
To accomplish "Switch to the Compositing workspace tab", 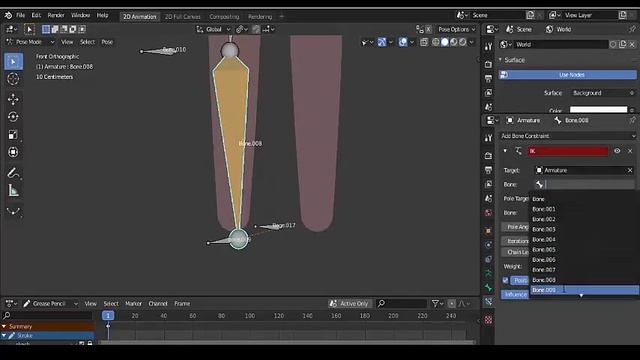I will 224,17.
